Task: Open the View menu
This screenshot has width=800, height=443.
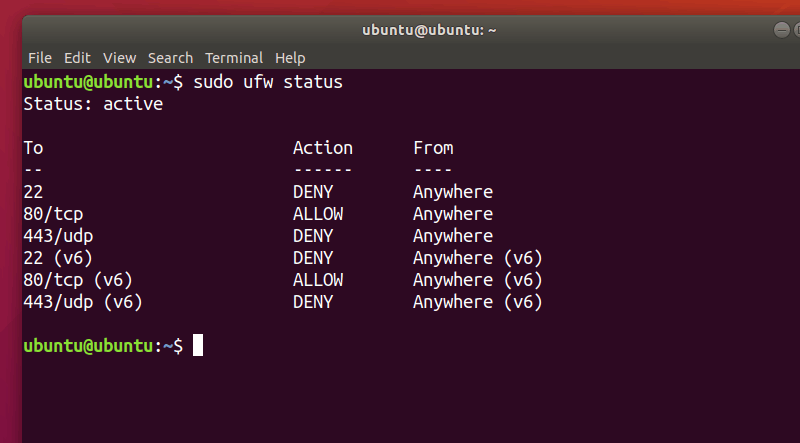Action: pyautogui.click(x=119, y=58)
